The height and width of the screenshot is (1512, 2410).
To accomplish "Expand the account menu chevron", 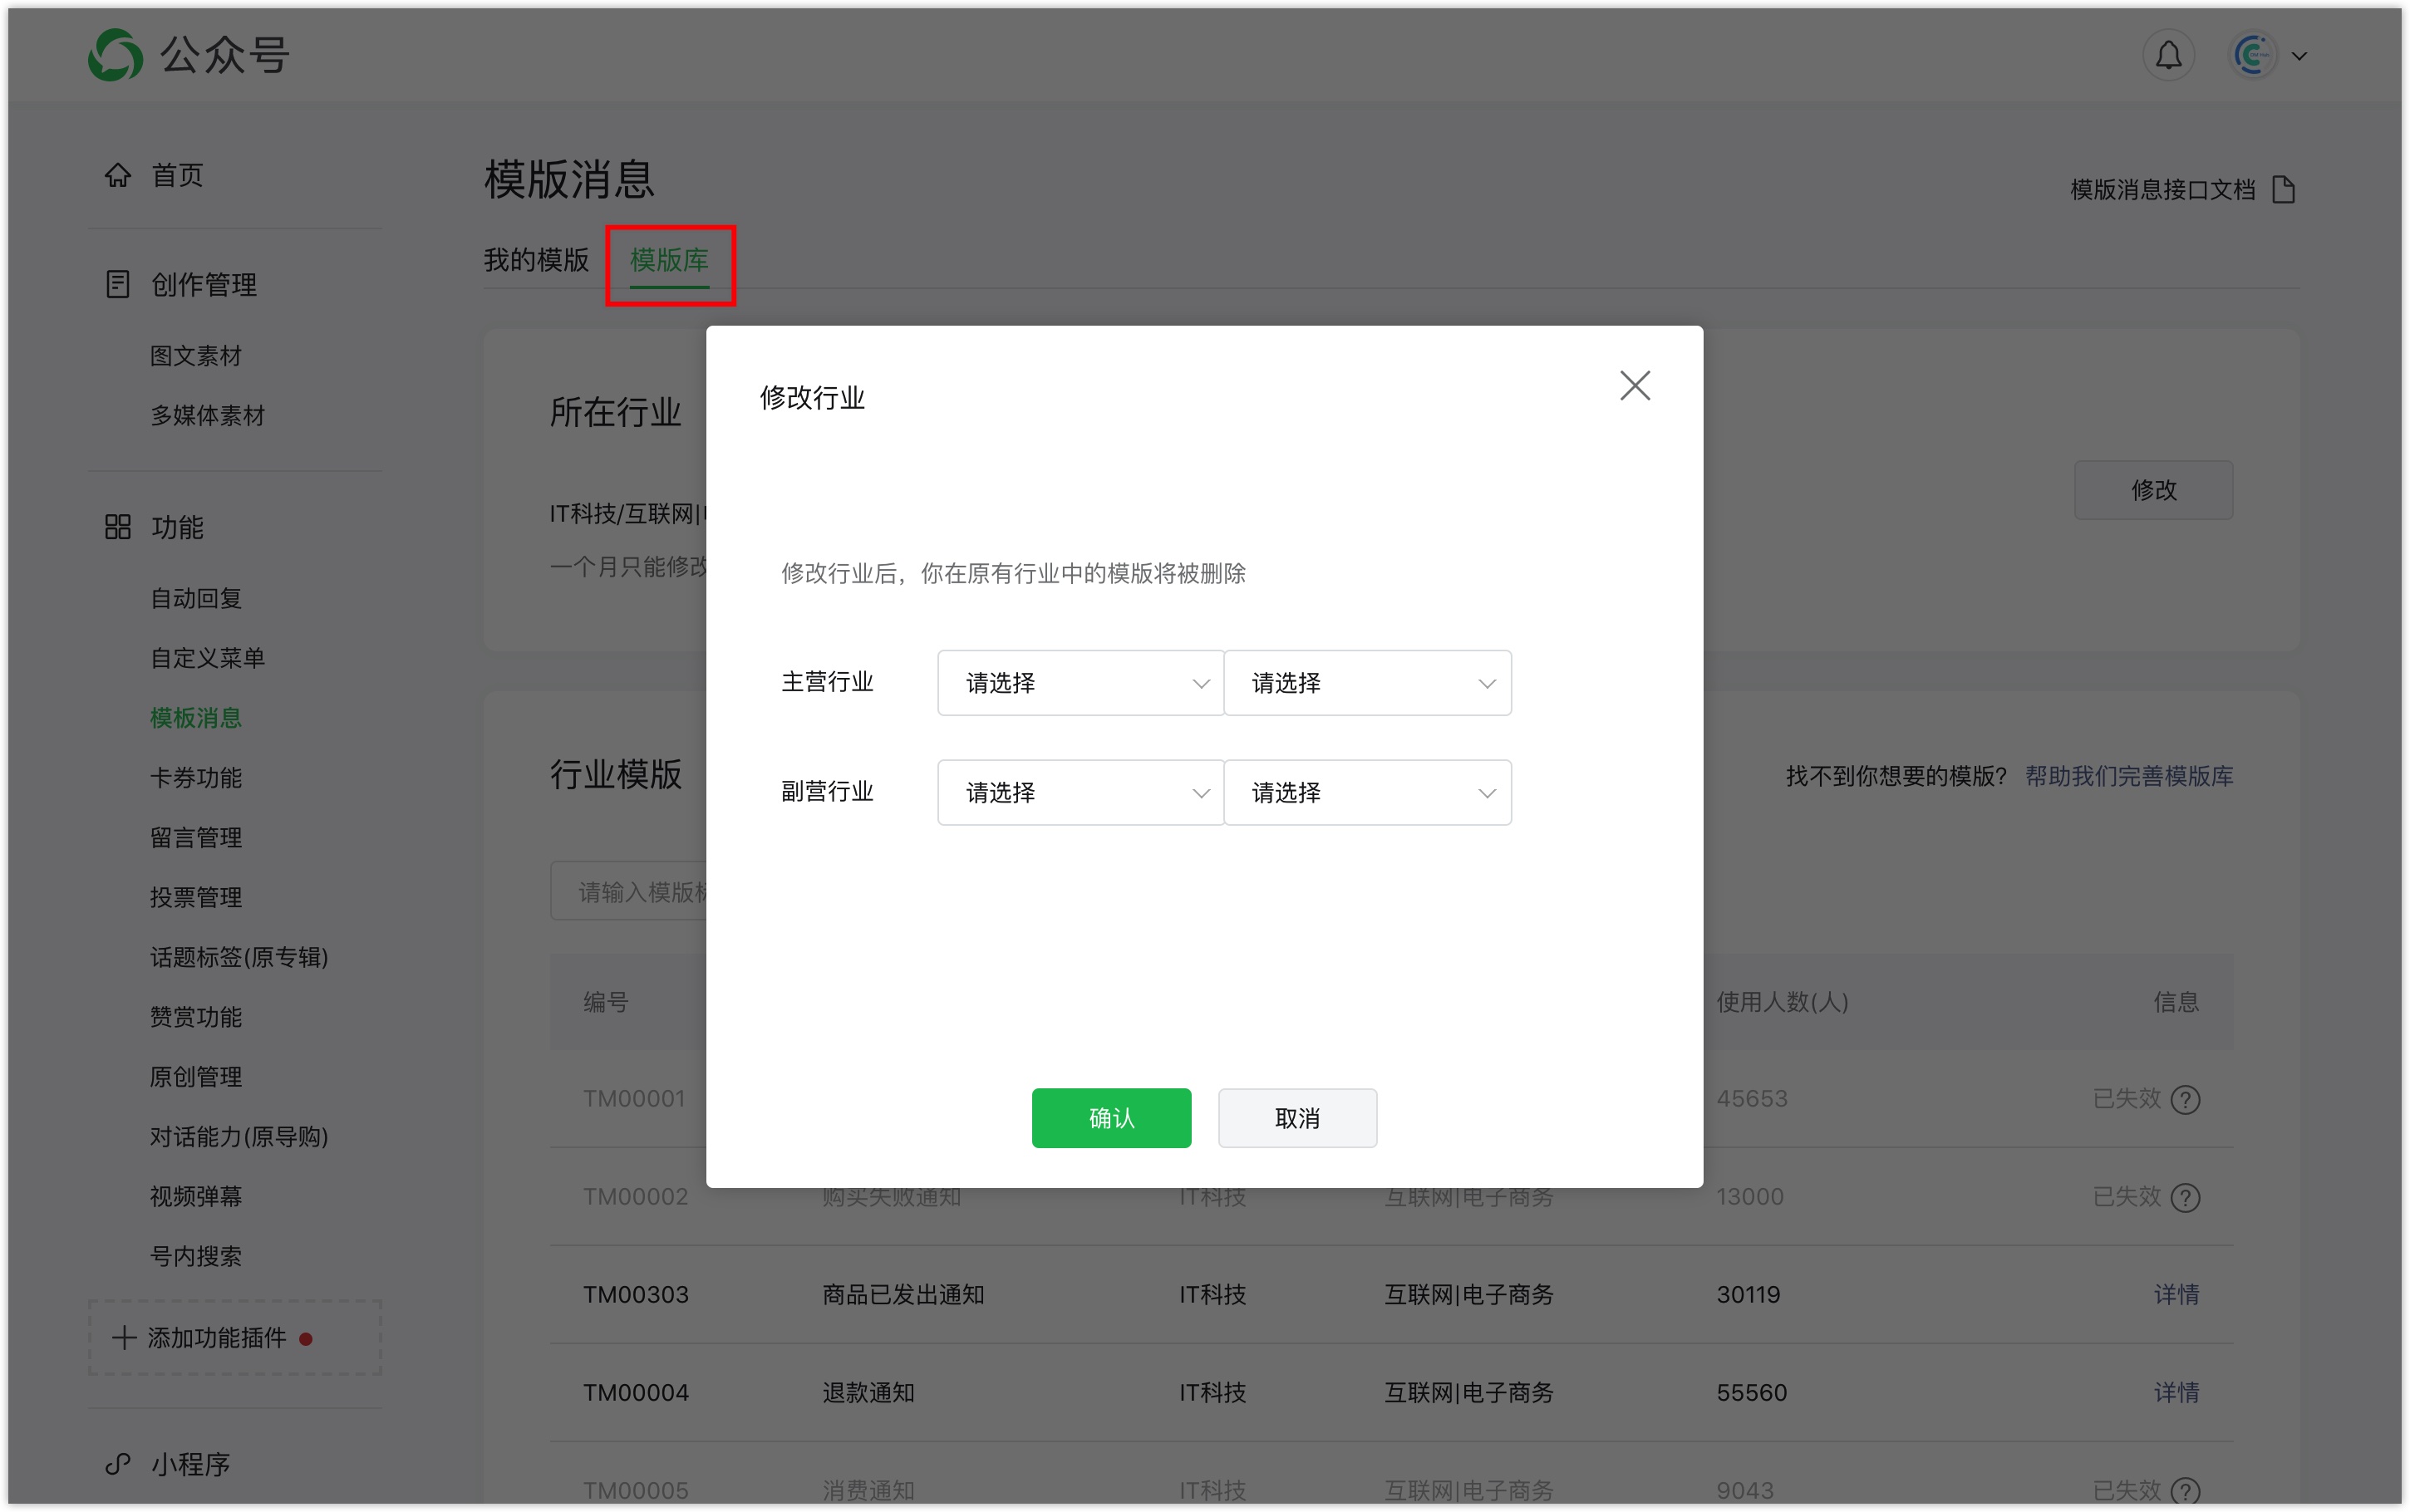I will (2299, 56).
